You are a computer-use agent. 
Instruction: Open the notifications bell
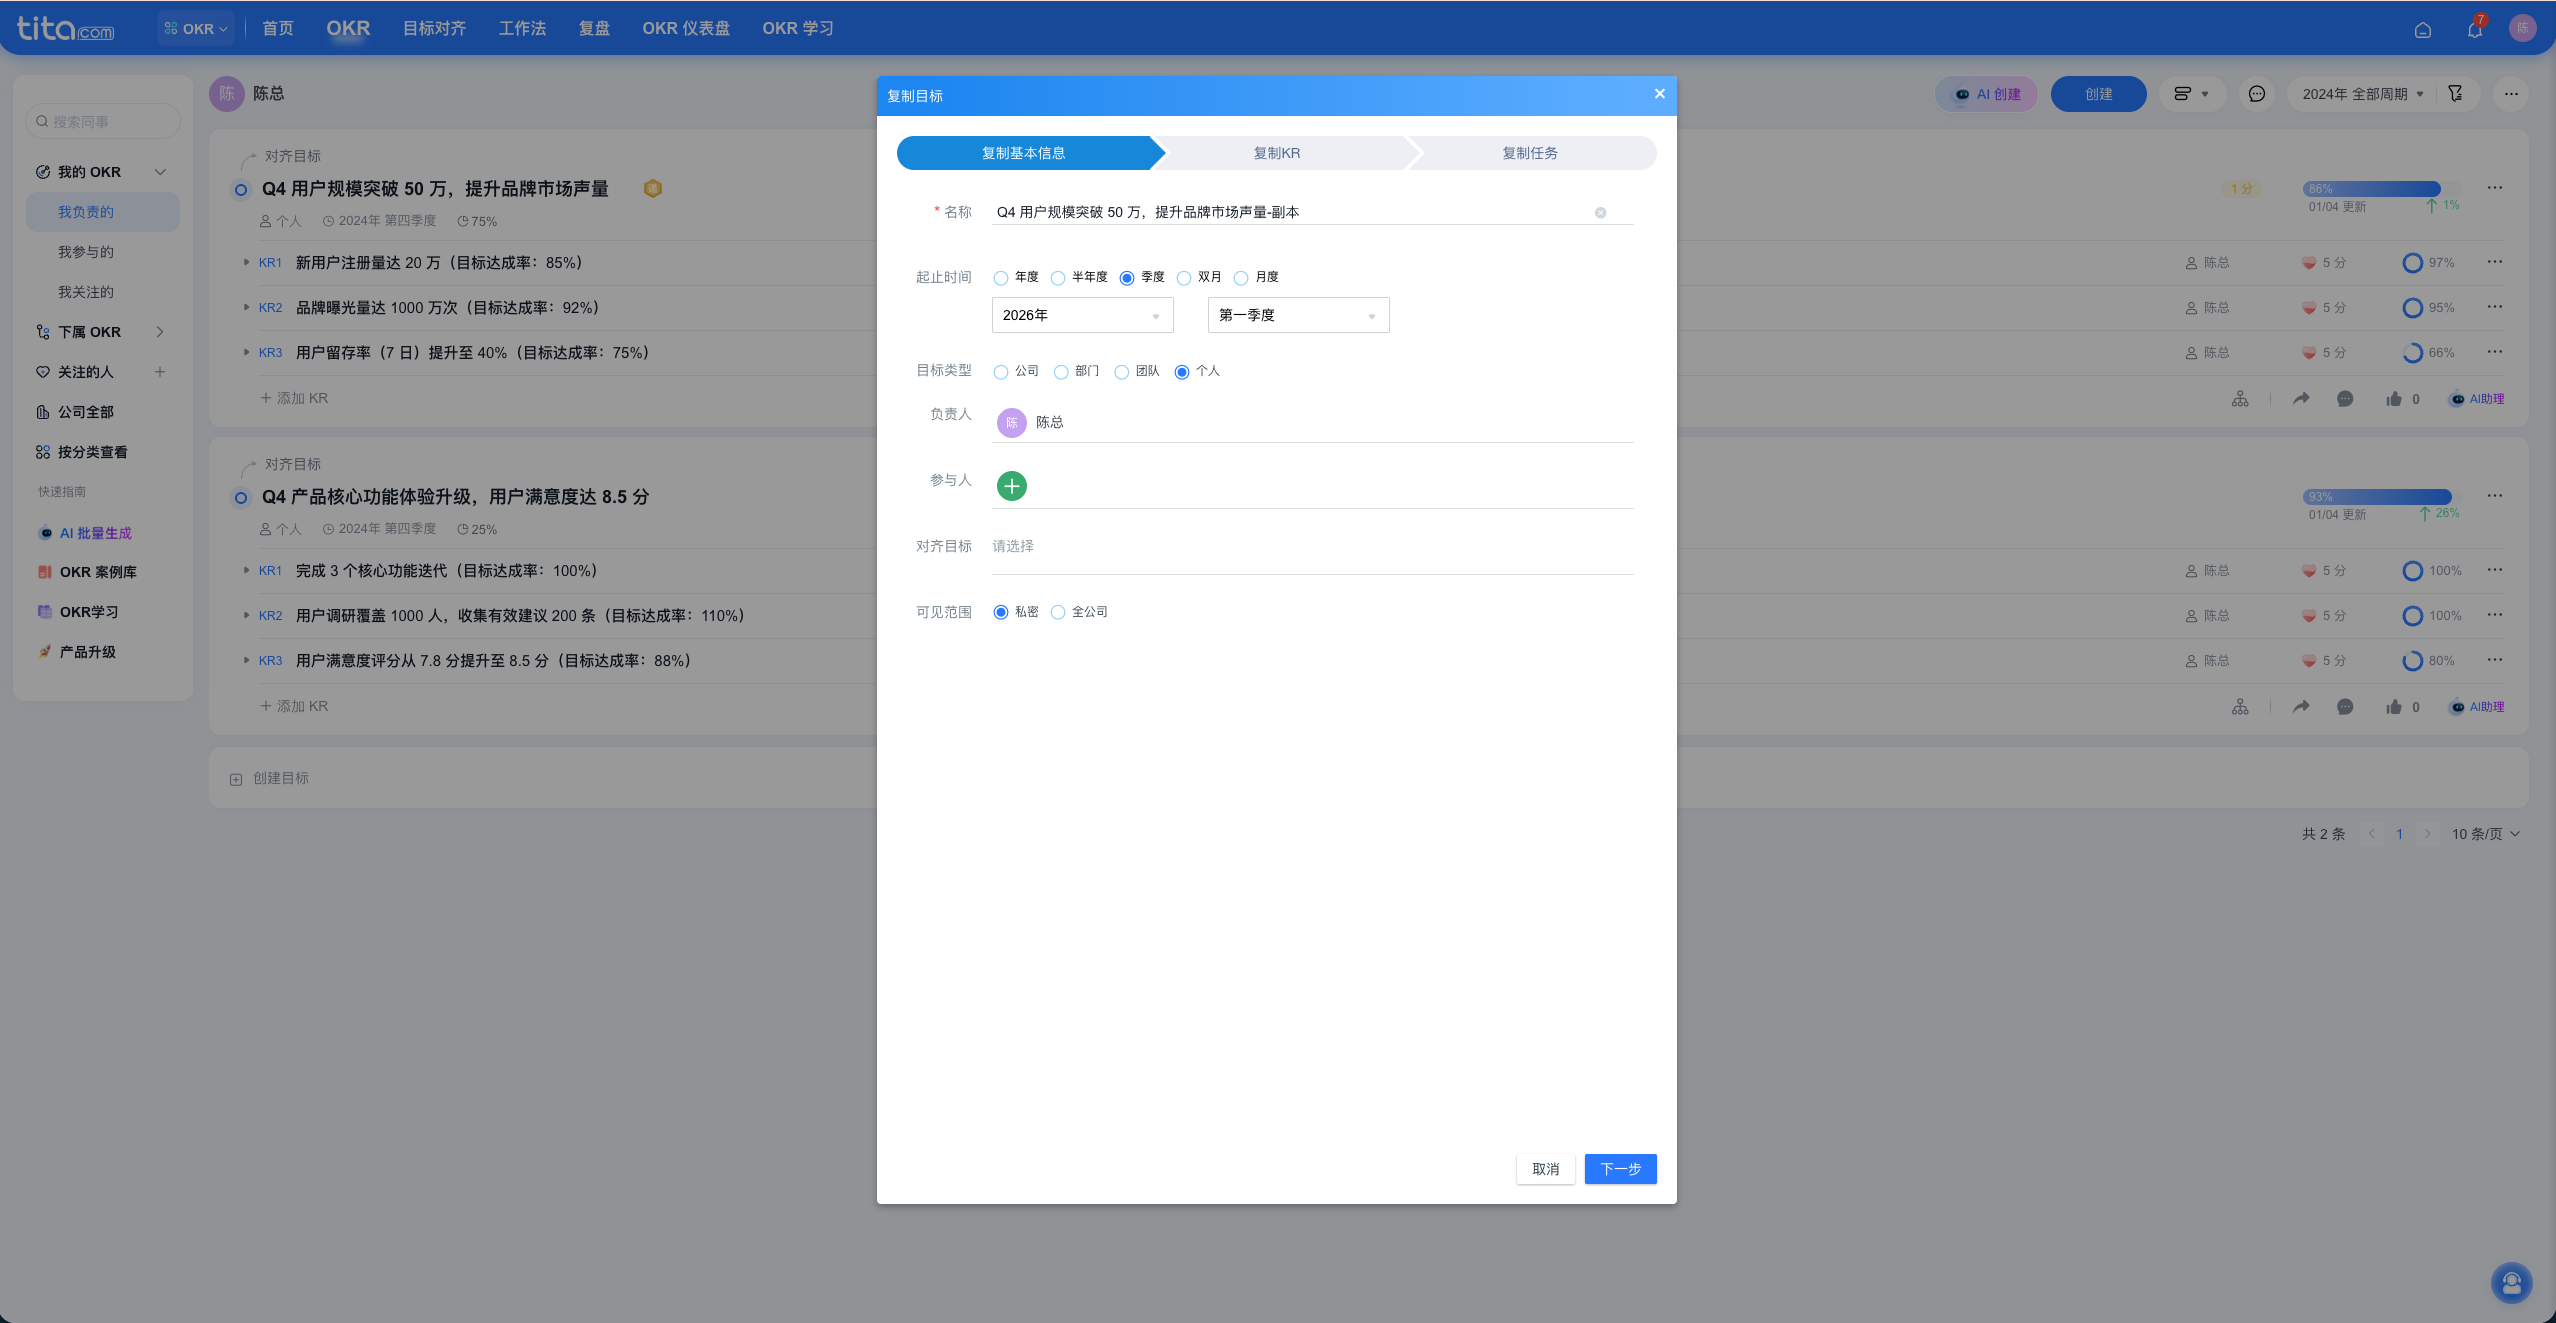2474,29
